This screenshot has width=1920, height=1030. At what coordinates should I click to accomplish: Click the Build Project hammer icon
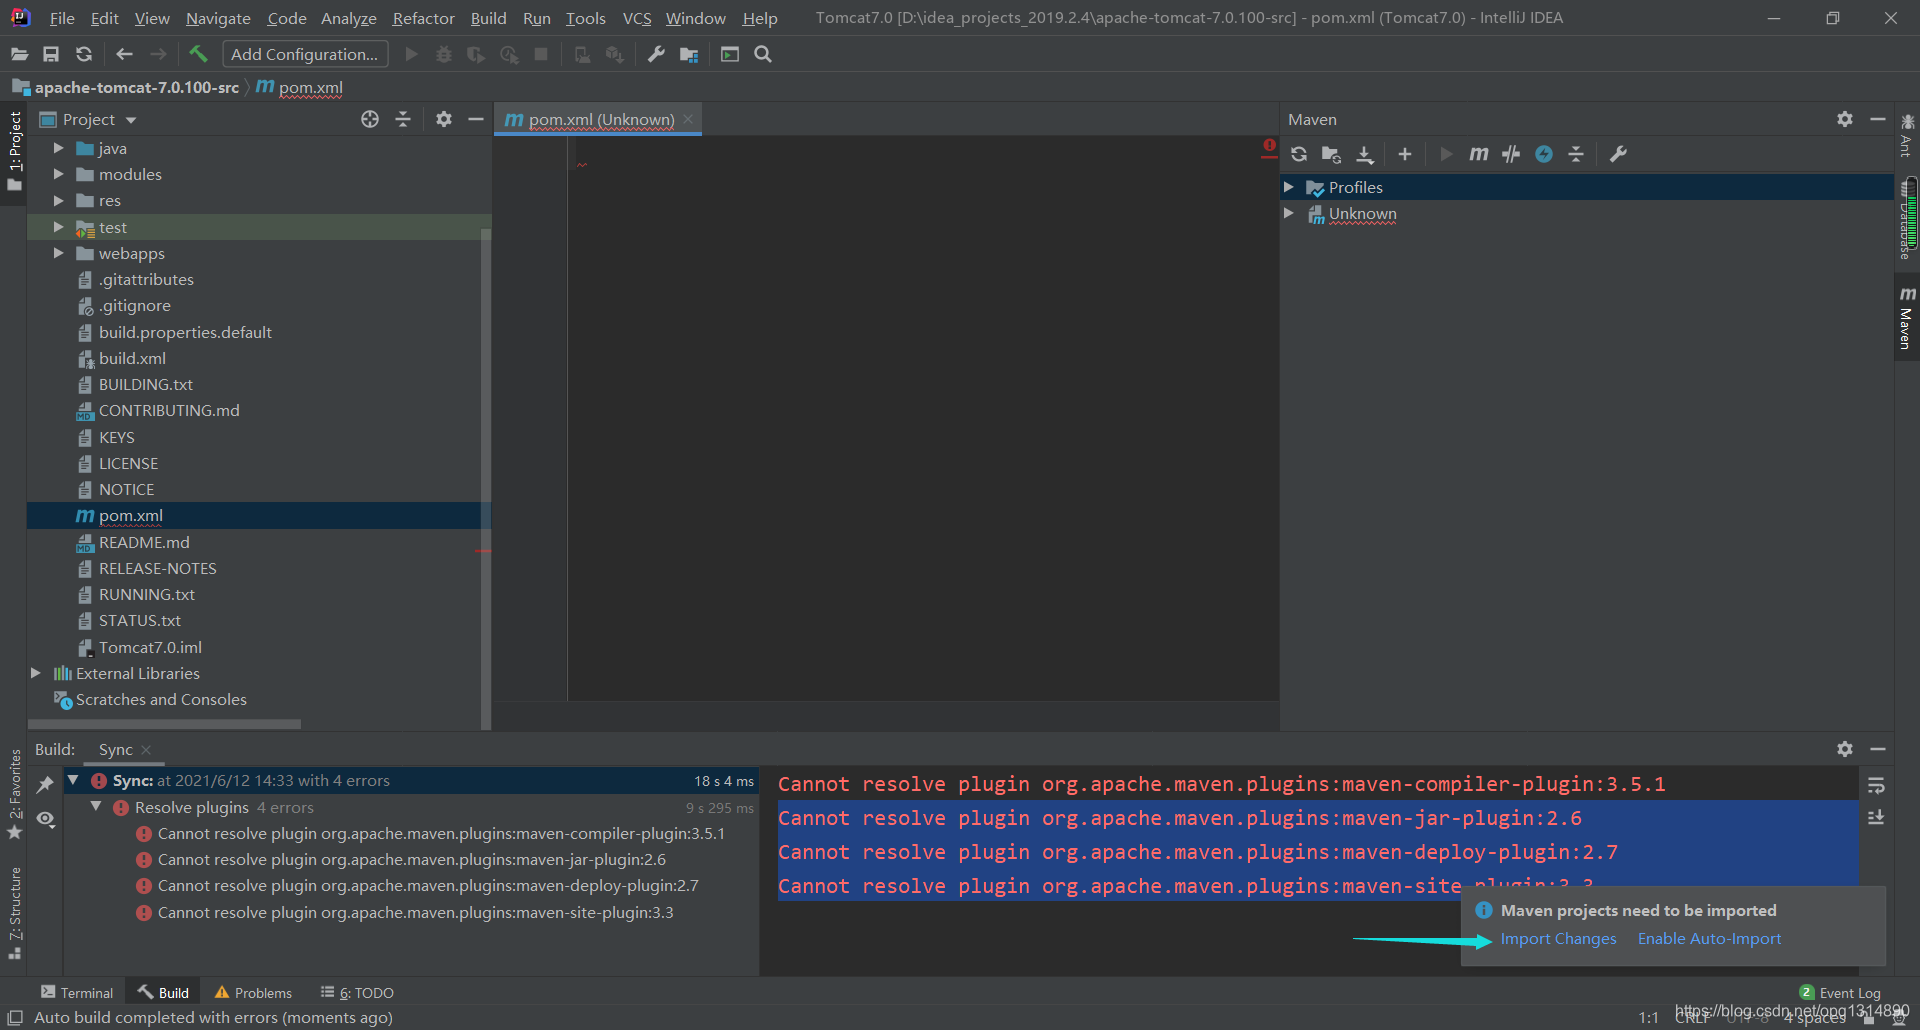198,54
